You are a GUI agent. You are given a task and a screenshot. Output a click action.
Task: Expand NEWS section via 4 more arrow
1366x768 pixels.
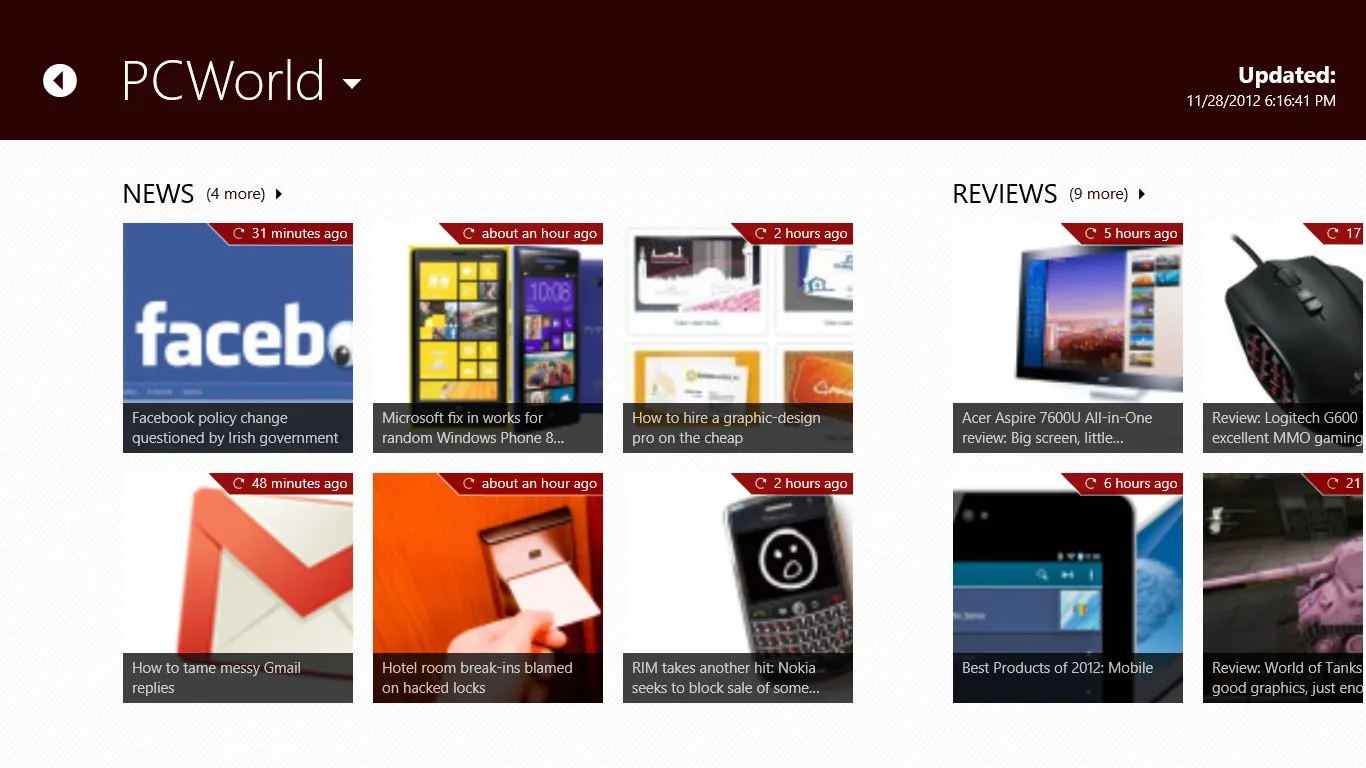[x=279, y=194]
